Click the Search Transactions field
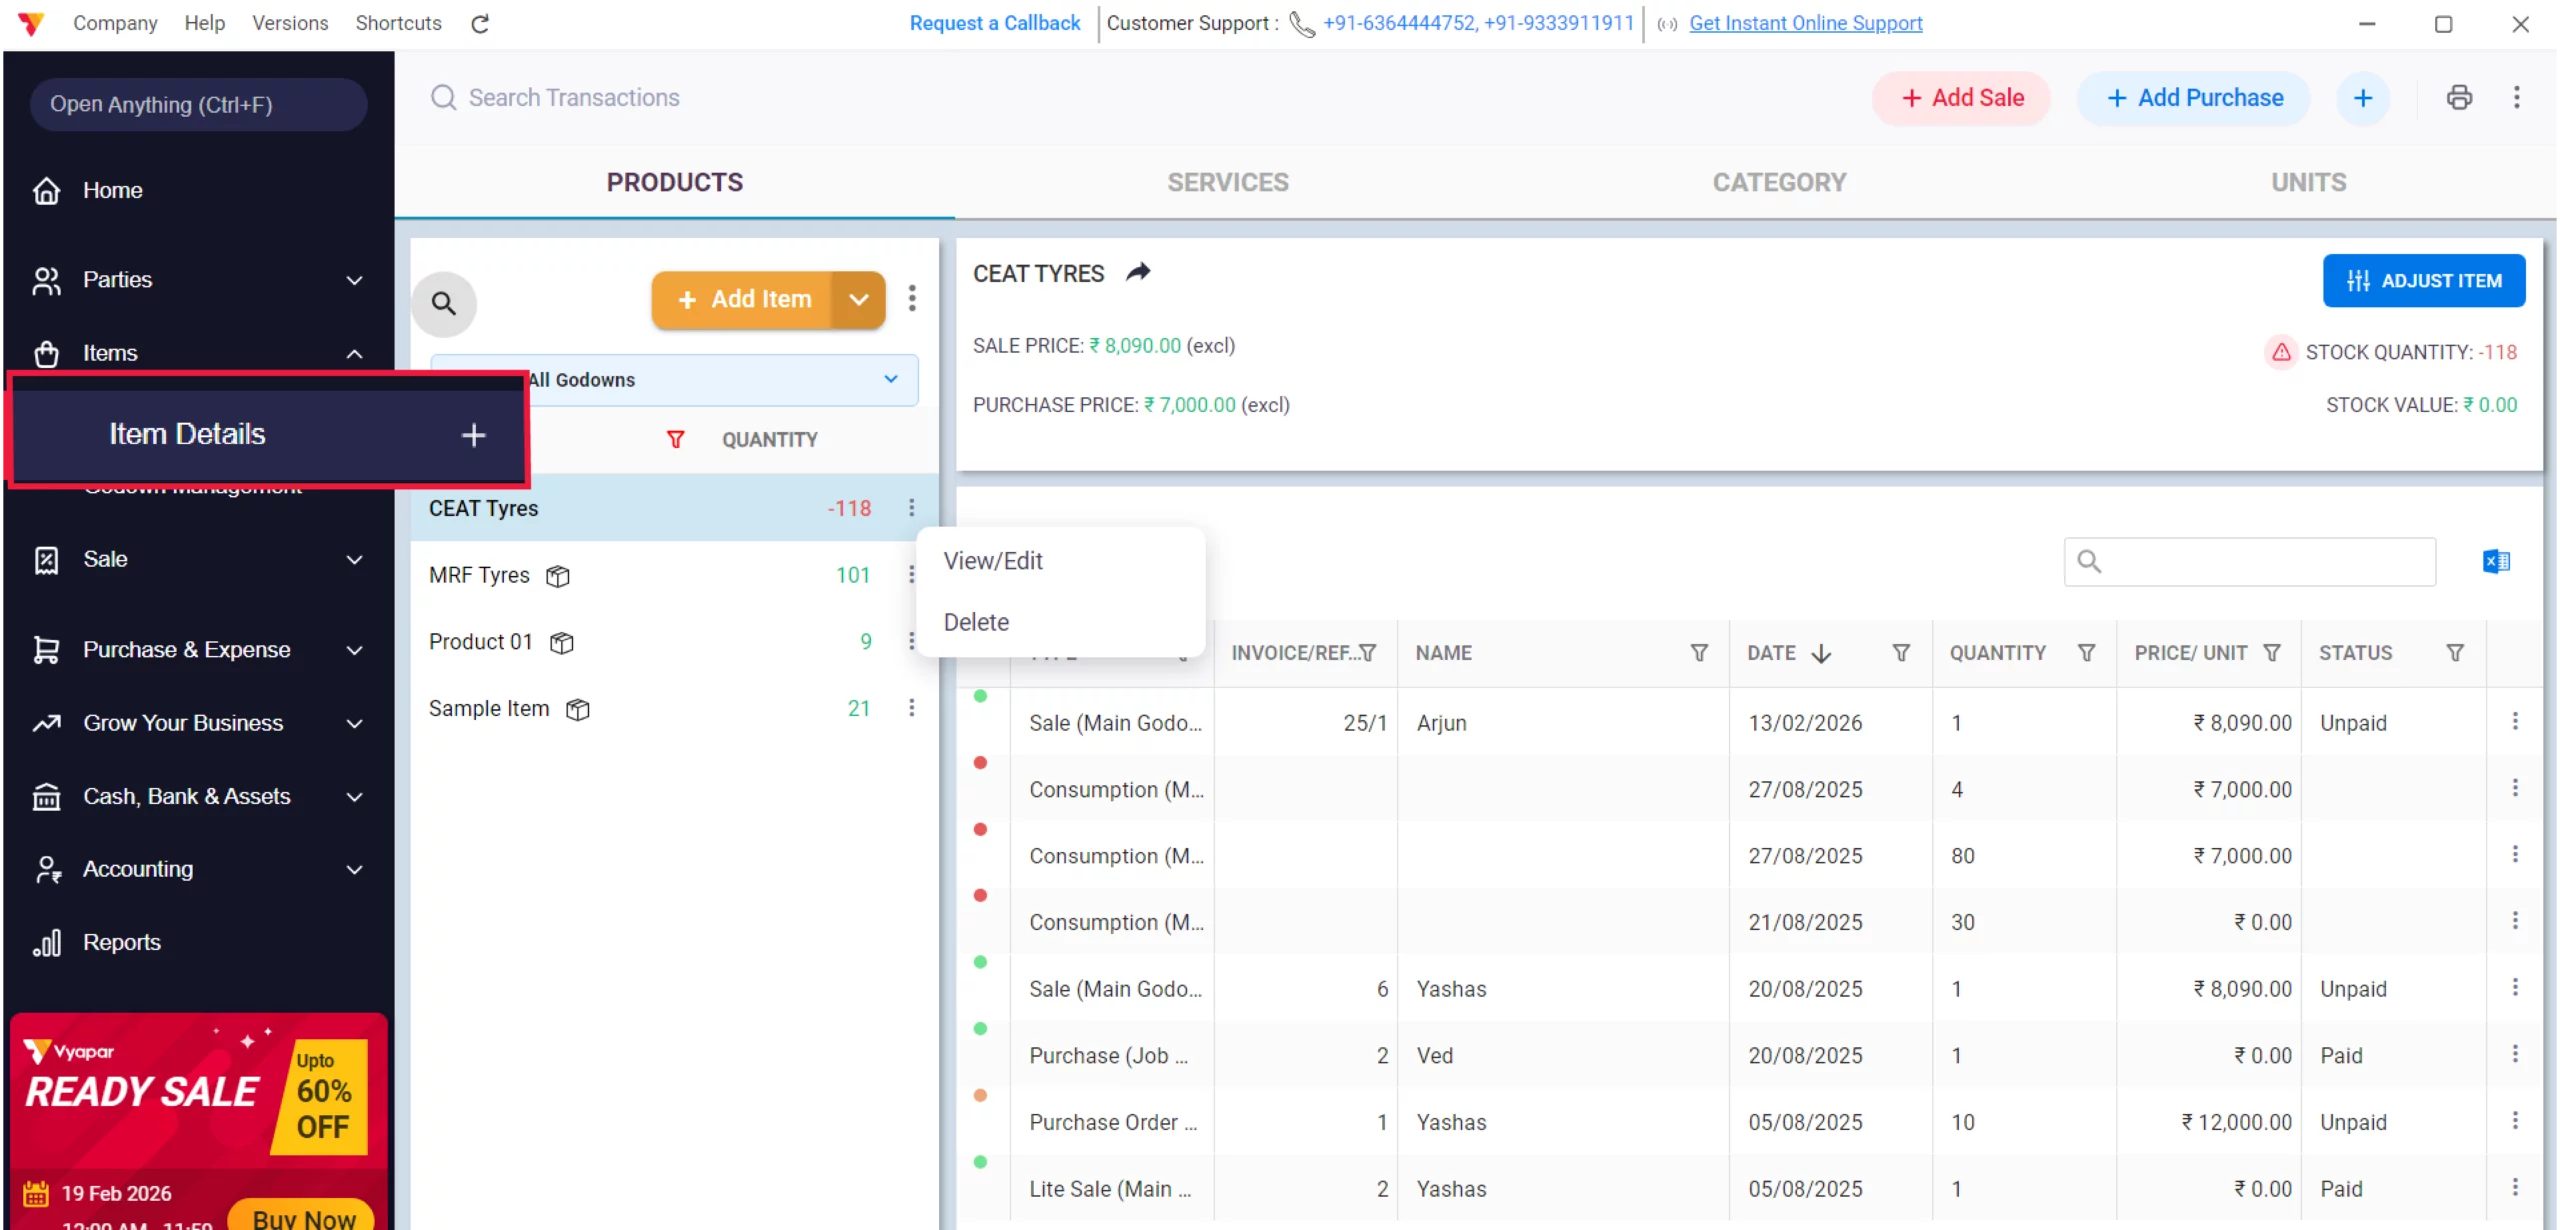The image size is (2560, 1230). (574, 98)
